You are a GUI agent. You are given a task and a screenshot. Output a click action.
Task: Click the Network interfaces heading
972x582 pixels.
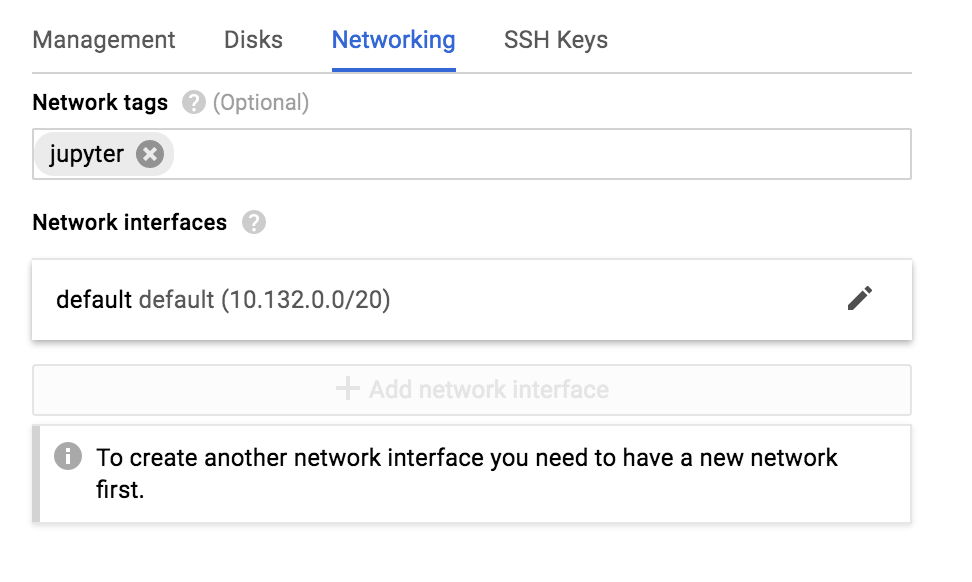click(x=130, y=222)
